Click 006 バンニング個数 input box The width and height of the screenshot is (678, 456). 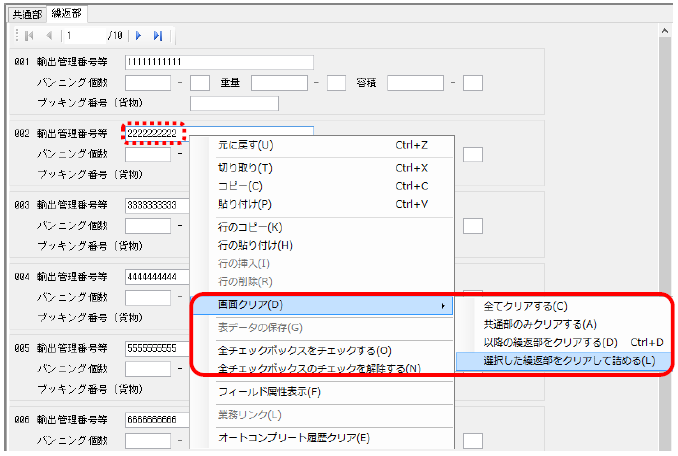click(x=148, y=440)
